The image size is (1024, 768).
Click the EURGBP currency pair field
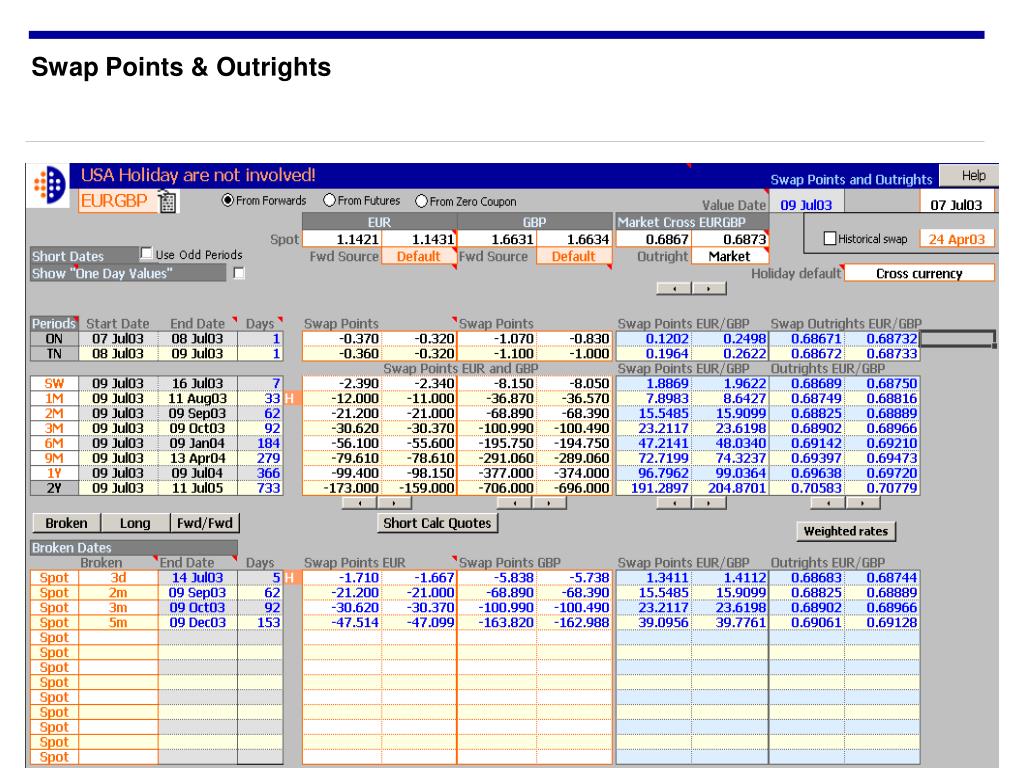(x=118, y=201)
